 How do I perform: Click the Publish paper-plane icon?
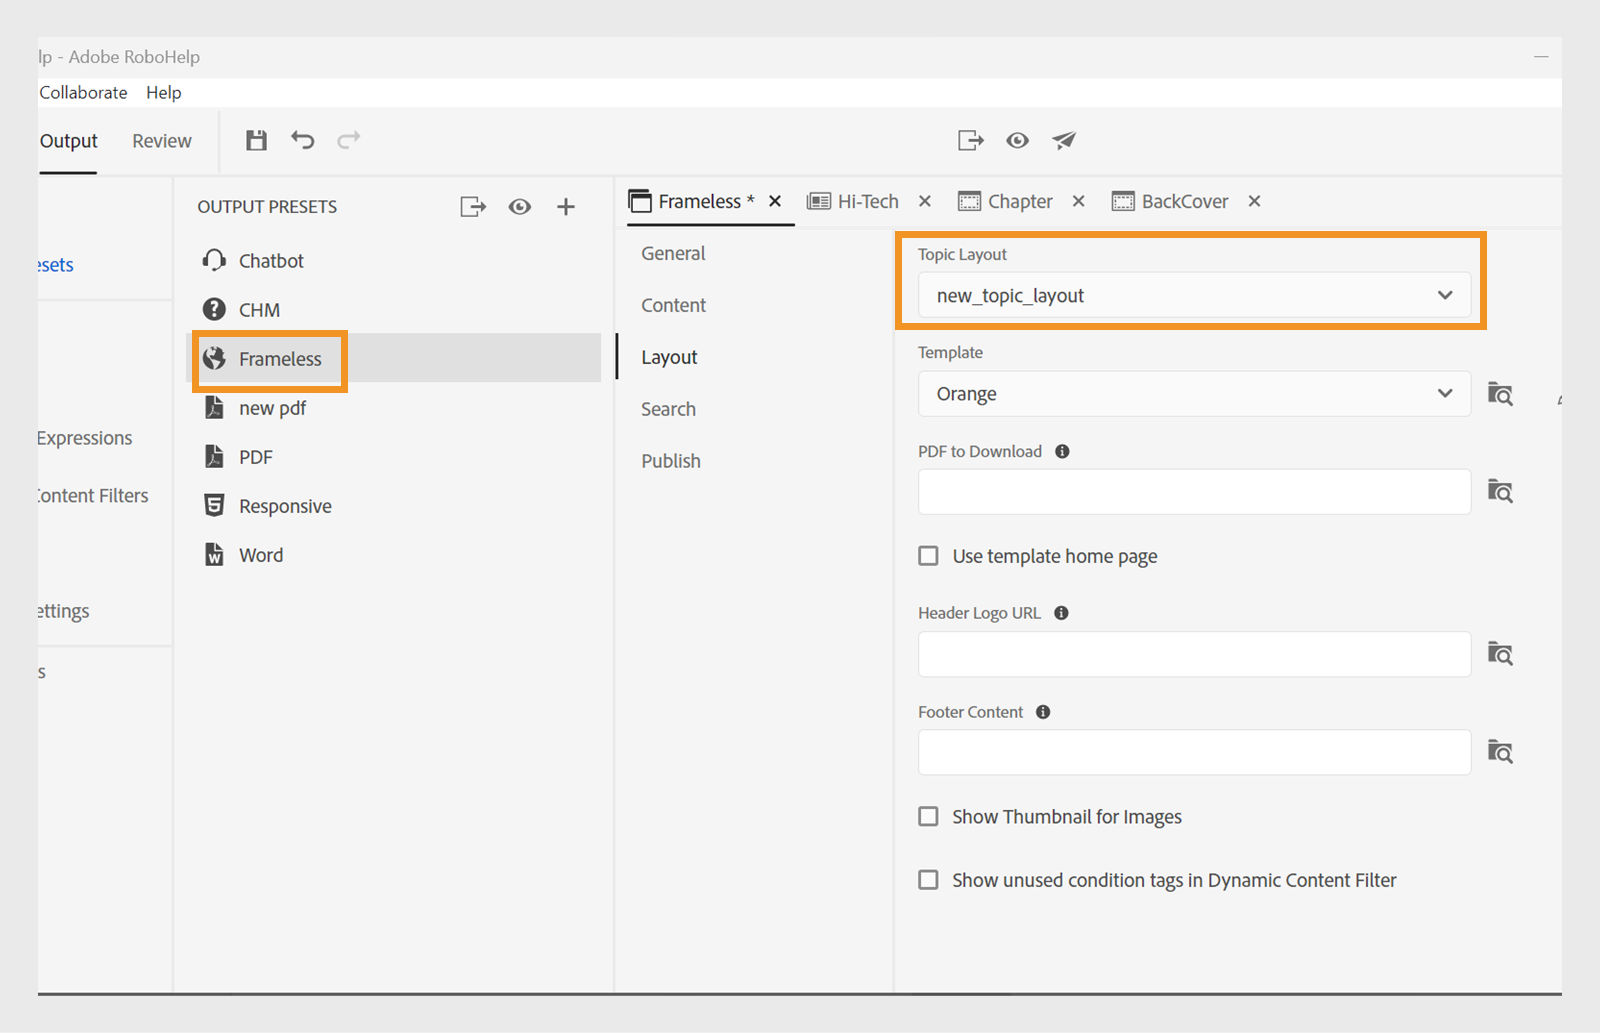(1063, 140)
